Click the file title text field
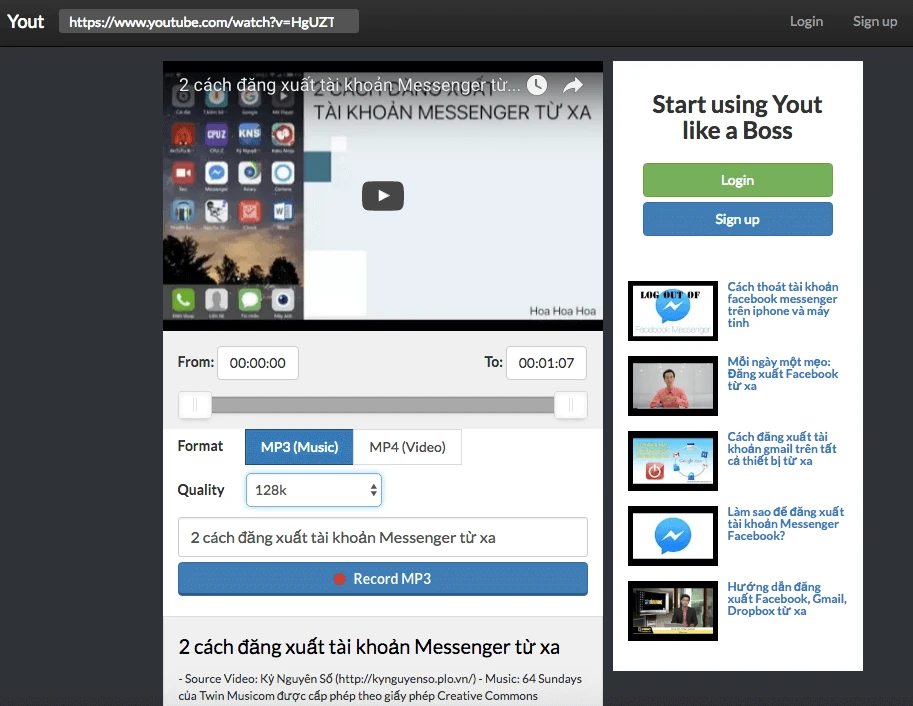 click(x=382, y=537)
